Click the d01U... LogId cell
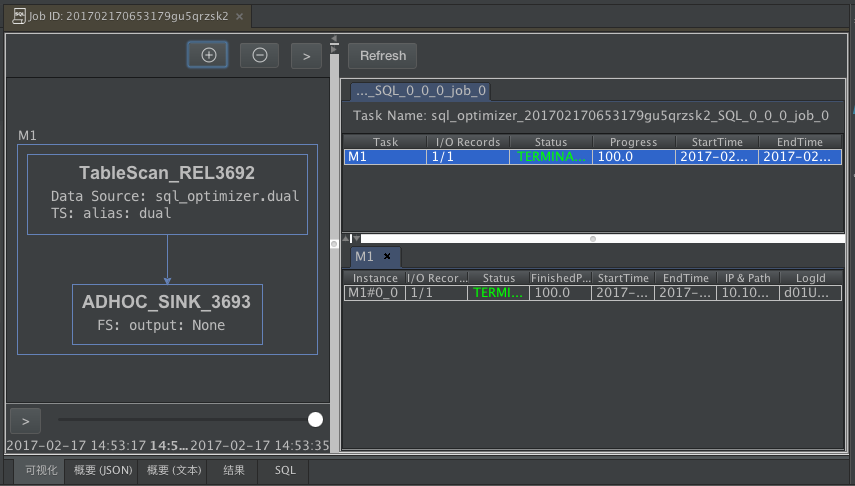The height and width of the screenshot is (486, 855). 810,293
